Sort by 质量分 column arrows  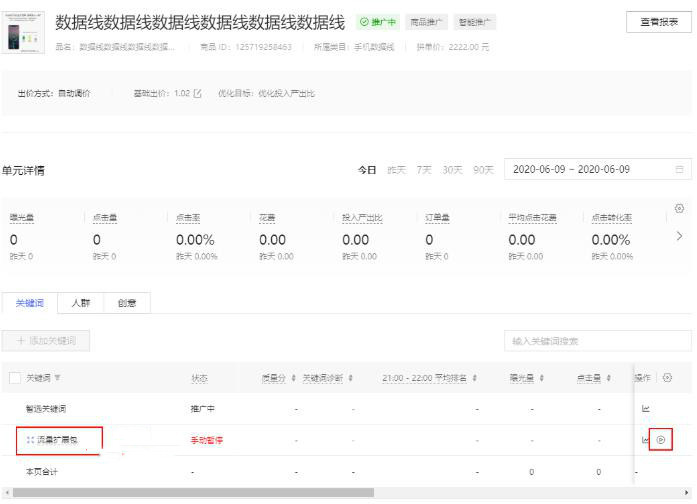click(x=293, y=378)
